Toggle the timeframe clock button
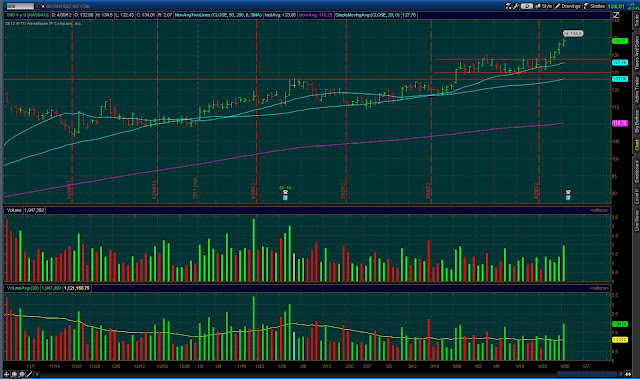 point(527,6)
